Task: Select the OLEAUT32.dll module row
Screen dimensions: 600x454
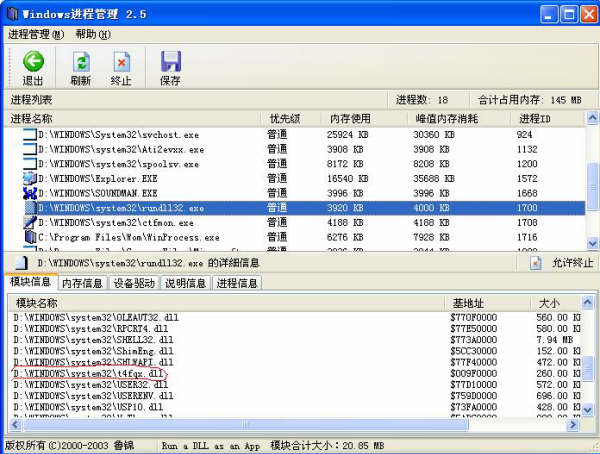Action: pyautogui.click(x=295, y=317)
